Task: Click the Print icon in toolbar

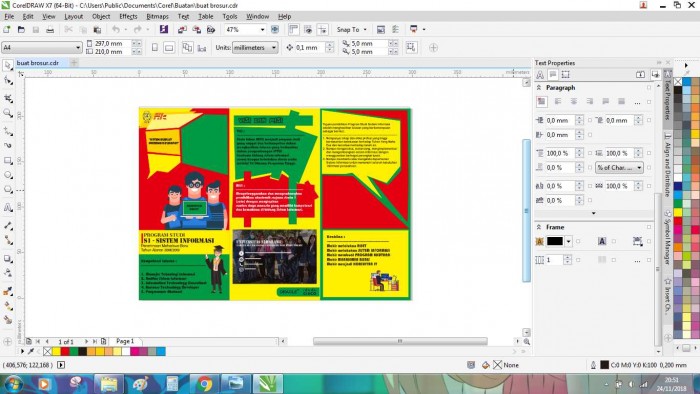Action: click(50, 29)
